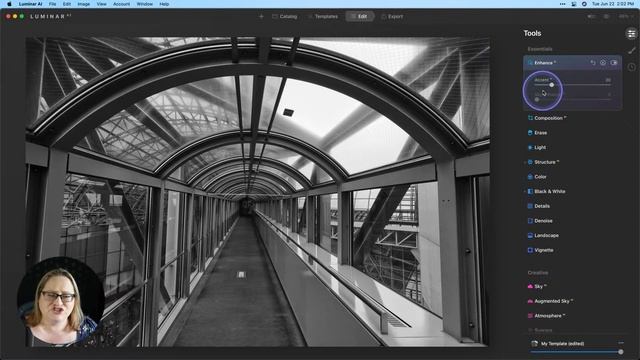The height and width of the screenshot is (360, 640).
Task: Expand the Atmosphere tool
Action: point(549,316)
